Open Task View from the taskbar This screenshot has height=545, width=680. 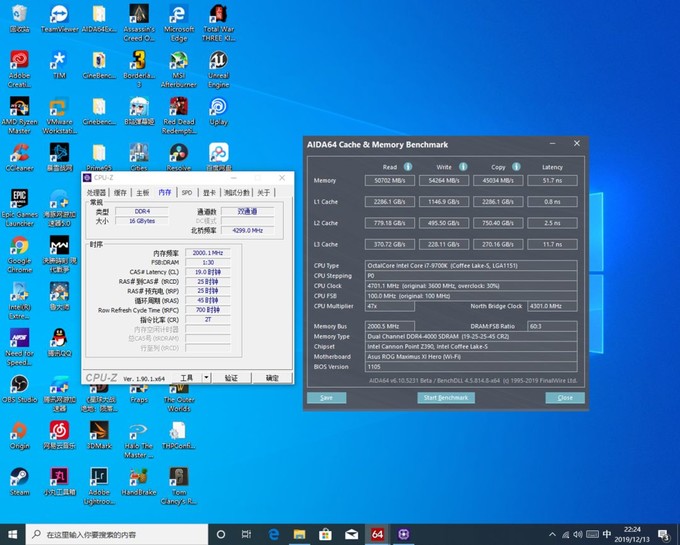point(246,534)
